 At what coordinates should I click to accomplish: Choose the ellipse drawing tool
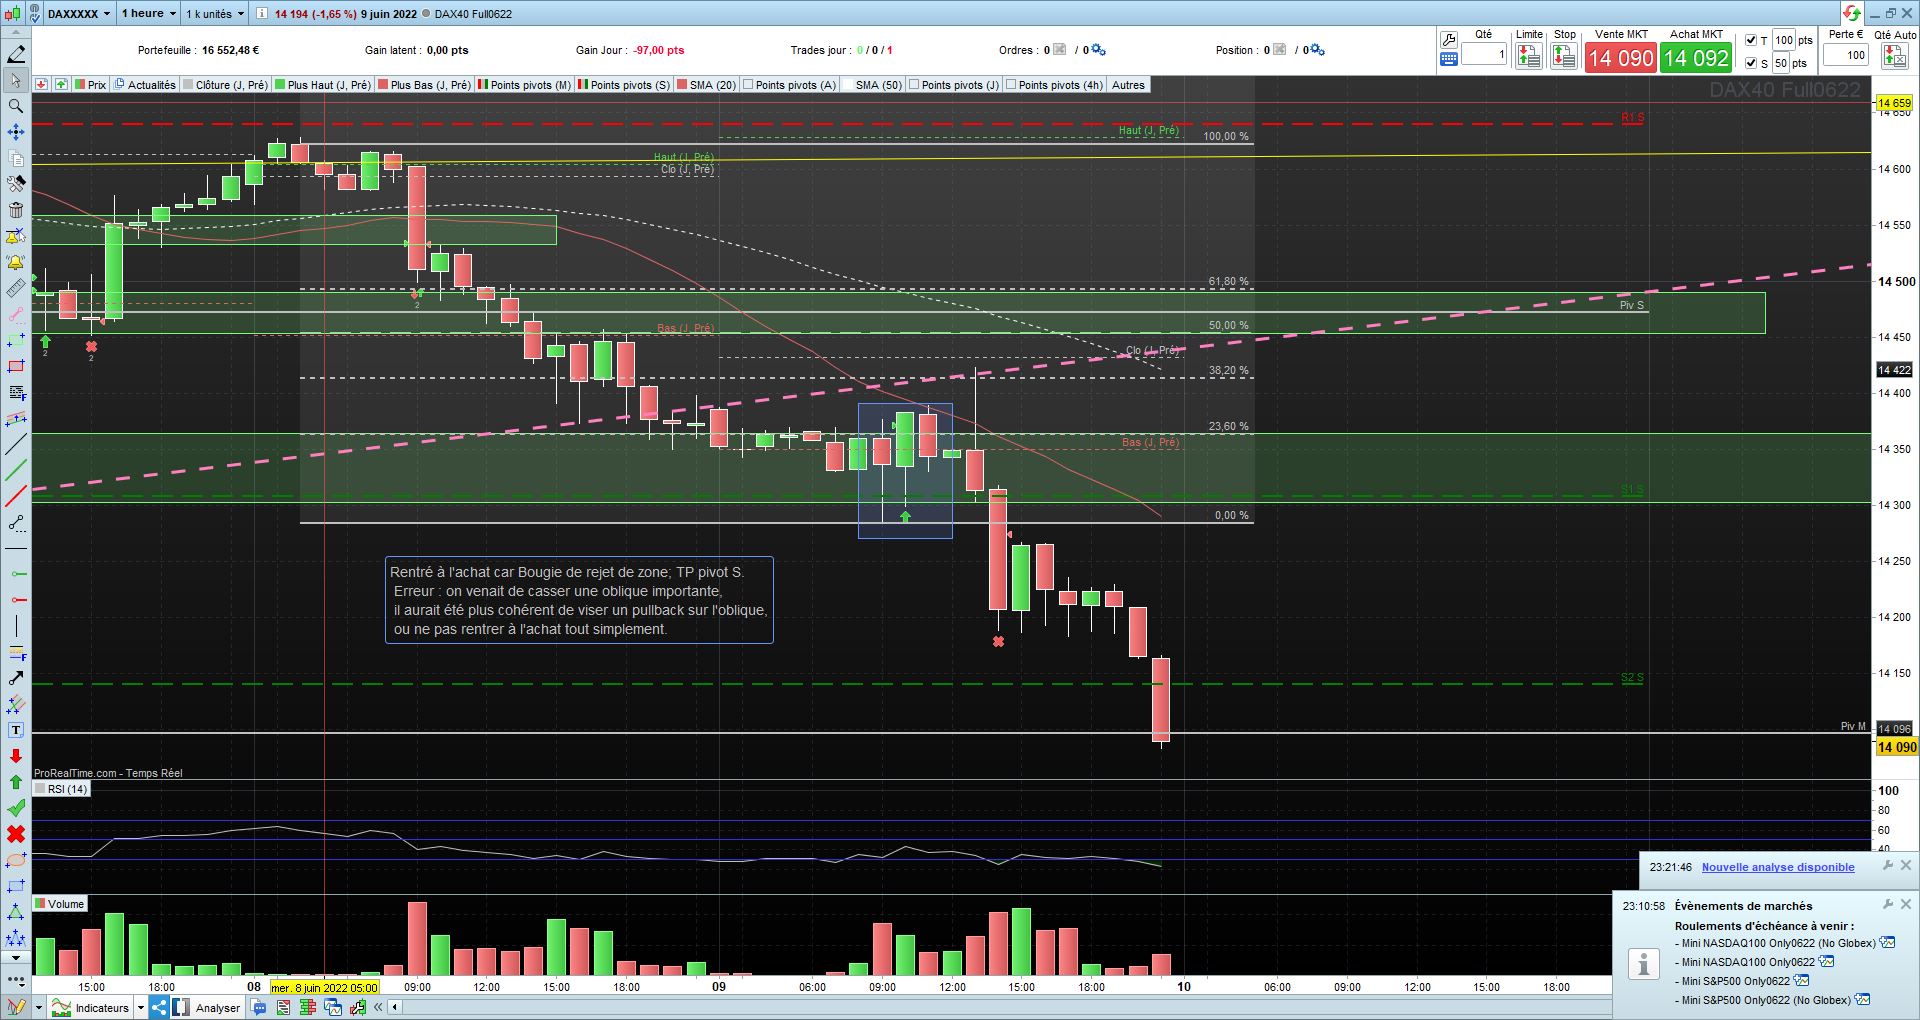(x=15, y=860)
